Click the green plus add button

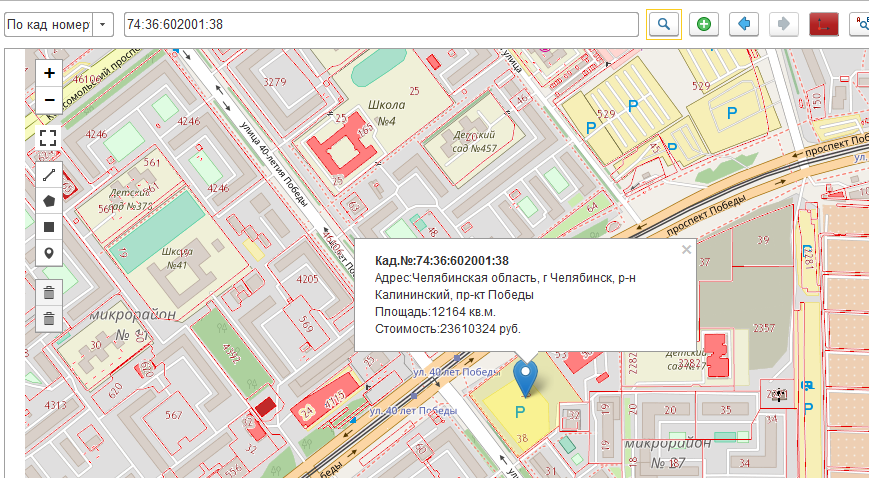coord(704,24)
